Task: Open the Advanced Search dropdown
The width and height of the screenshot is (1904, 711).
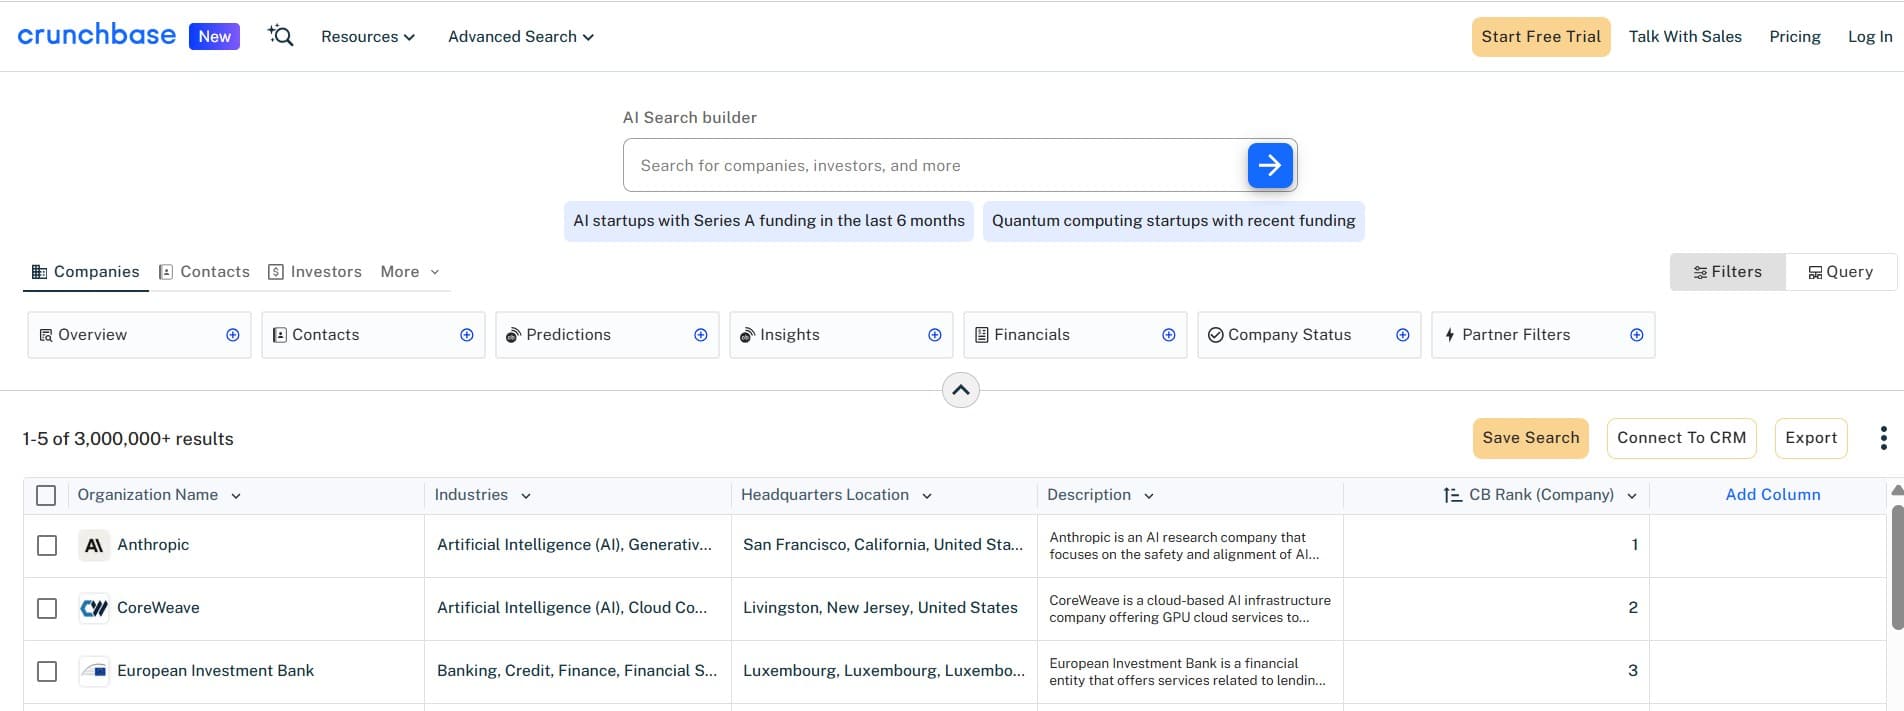Action: pyautogui.click(x=521, y=37)
